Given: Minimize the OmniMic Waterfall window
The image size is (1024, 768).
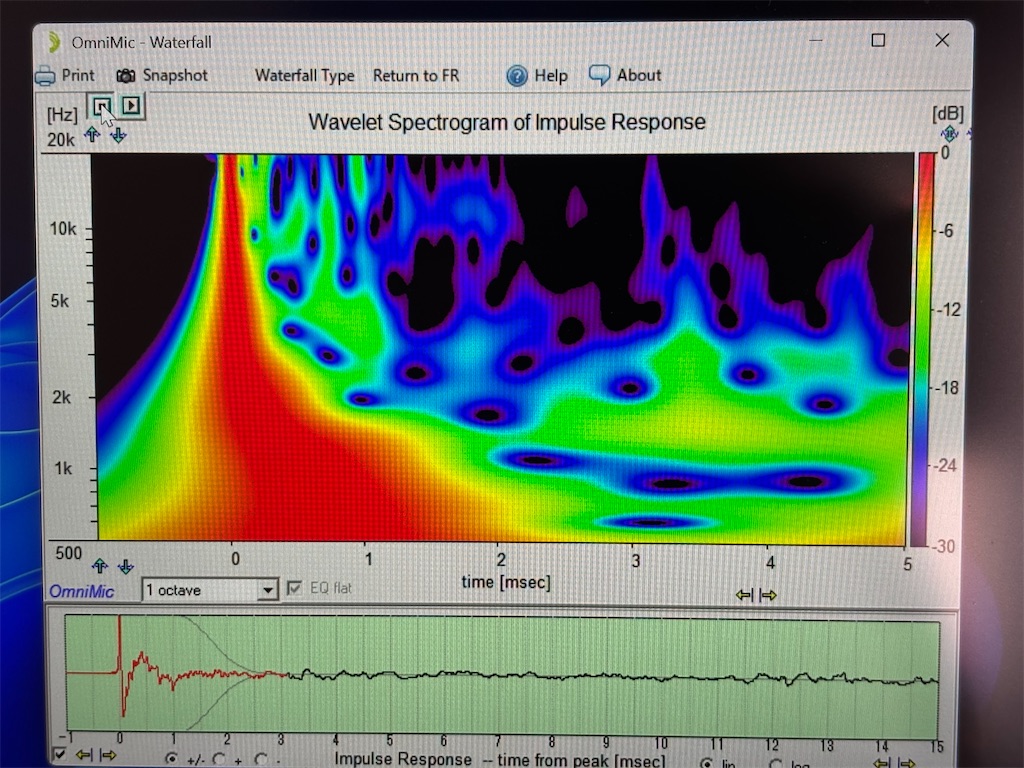Looking at the screenshot, I should point(816,40).
